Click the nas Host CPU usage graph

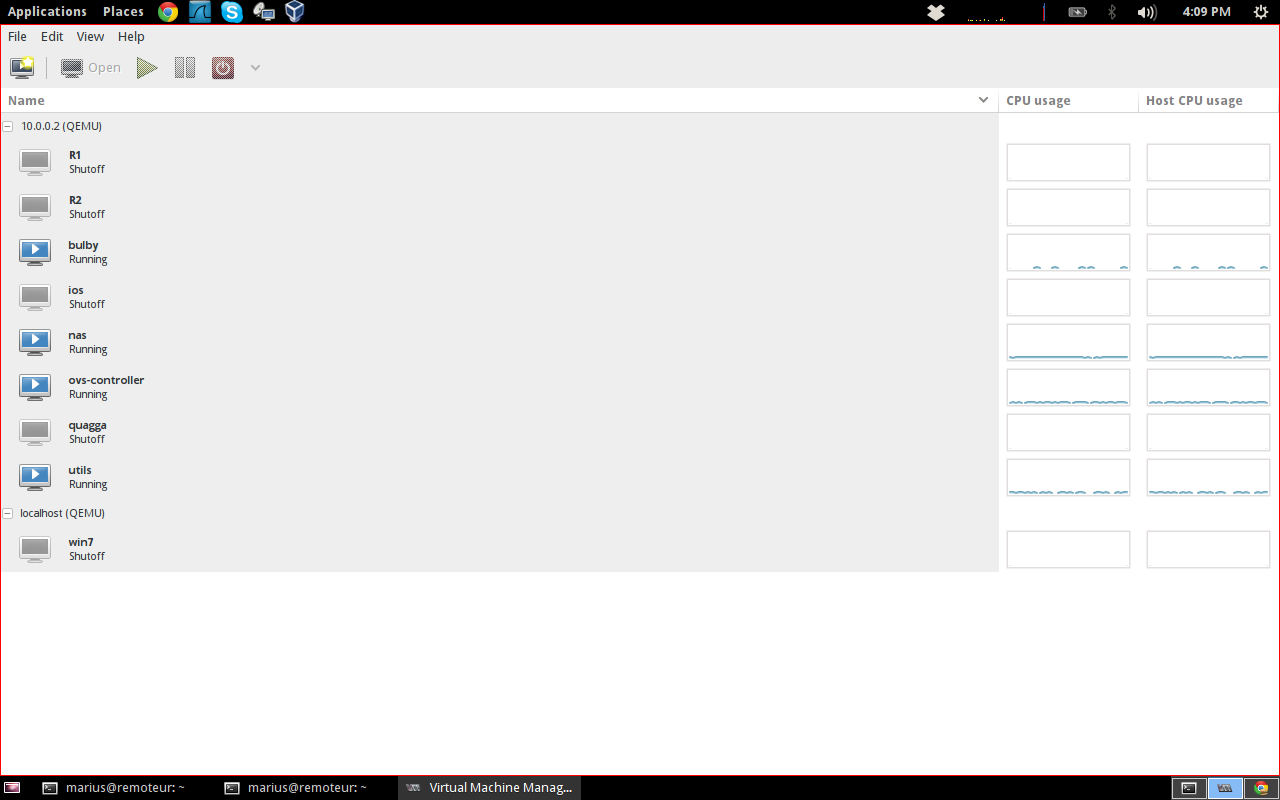1208,342
